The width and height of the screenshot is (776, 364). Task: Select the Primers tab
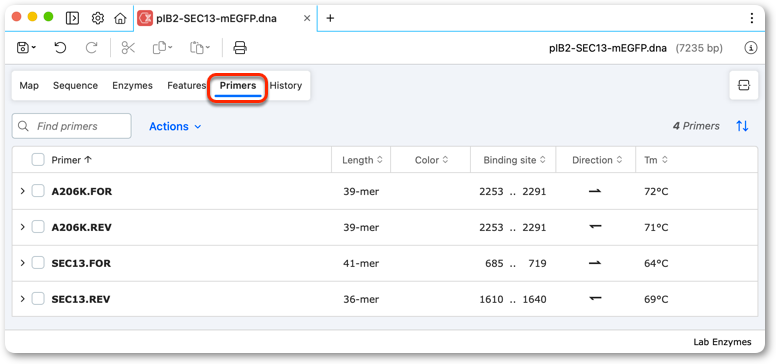238,86
